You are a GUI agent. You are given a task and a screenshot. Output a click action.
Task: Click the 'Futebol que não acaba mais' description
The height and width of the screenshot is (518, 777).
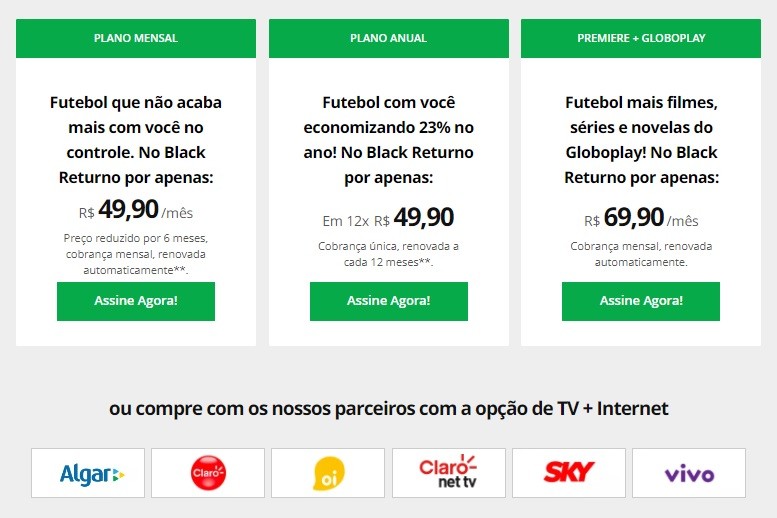[x=136, y=140]
